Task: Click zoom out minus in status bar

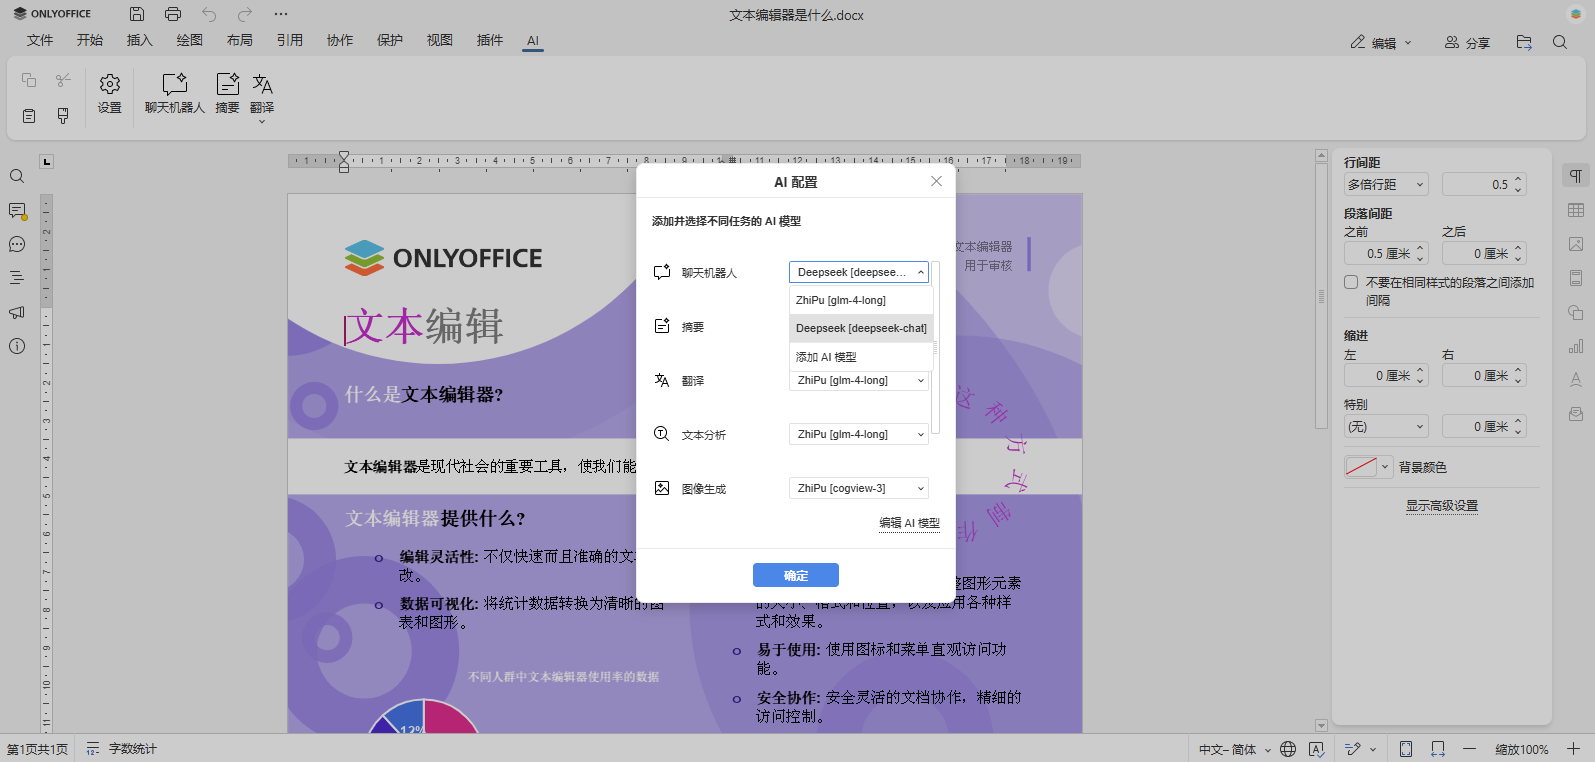Action: pyautogui.click(x=1469, y=749)
